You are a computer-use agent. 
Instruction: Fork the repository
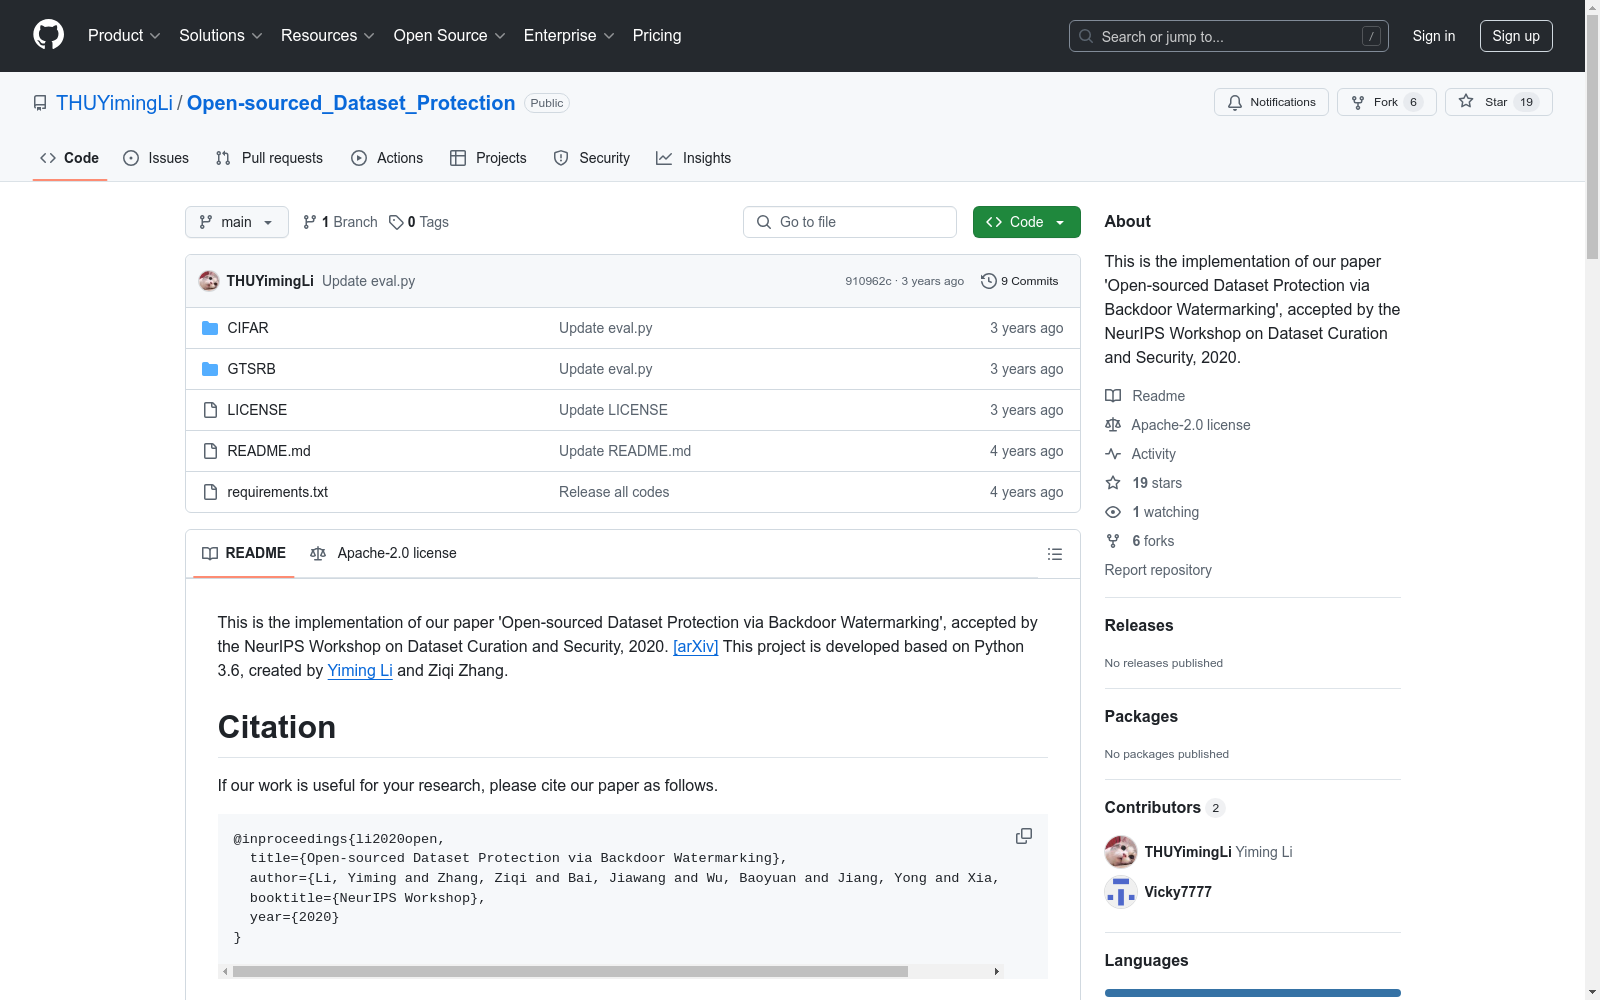click(x=1386, y=102)
